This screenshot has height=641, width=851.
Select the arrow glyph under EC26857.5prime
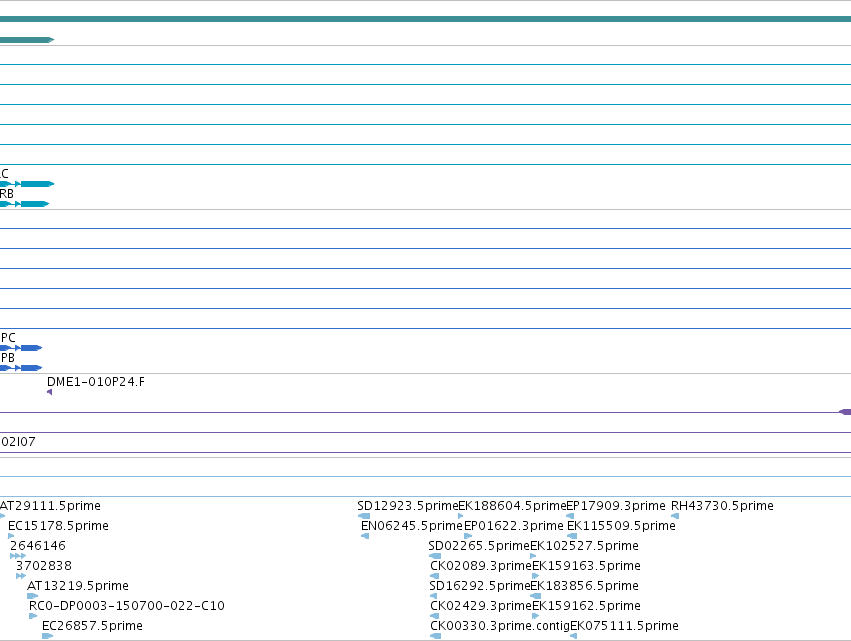click(x=47, y=636)
